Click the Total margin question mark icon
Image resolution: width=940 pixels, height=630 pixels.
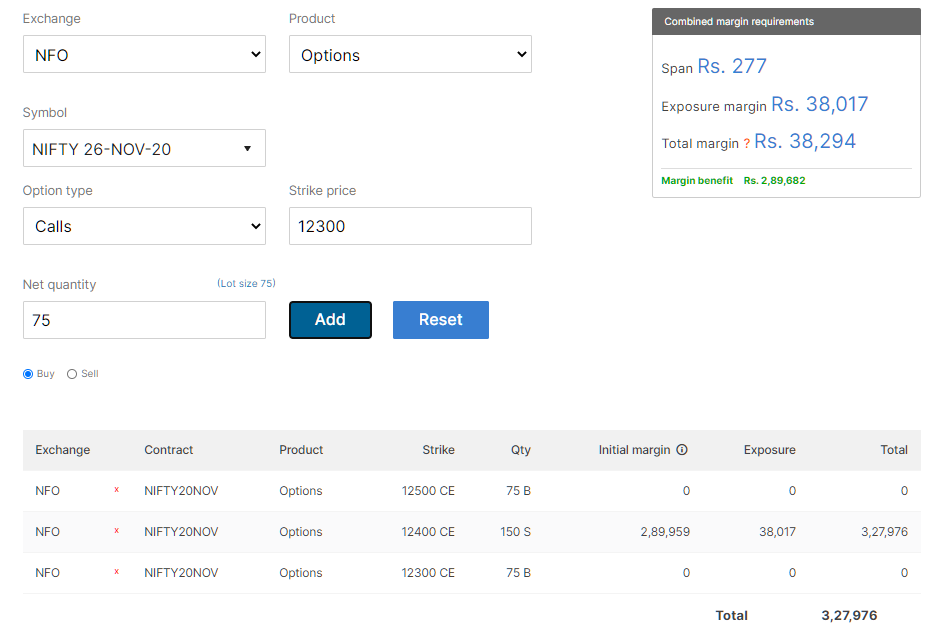tap(746, 144)
